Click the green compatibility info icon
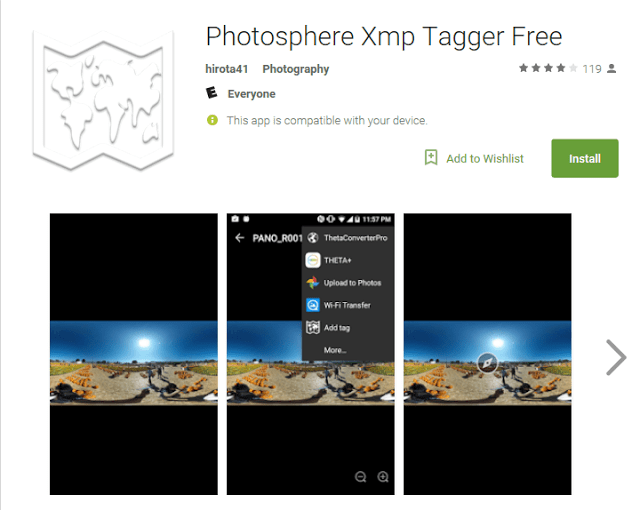Screen dimensions: 640x510 [x=212, y=120]
